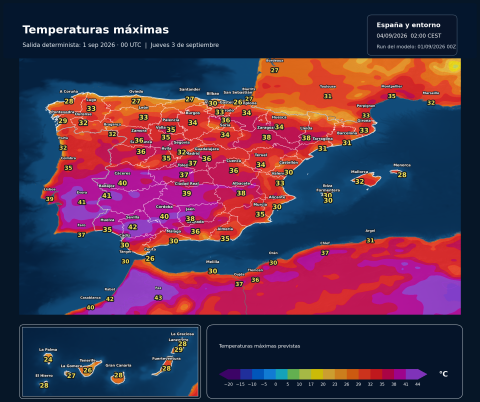This screenshot has width=480, height=402.
Task: Click the 0 tick on the color scale
Action: pos(276,384)
